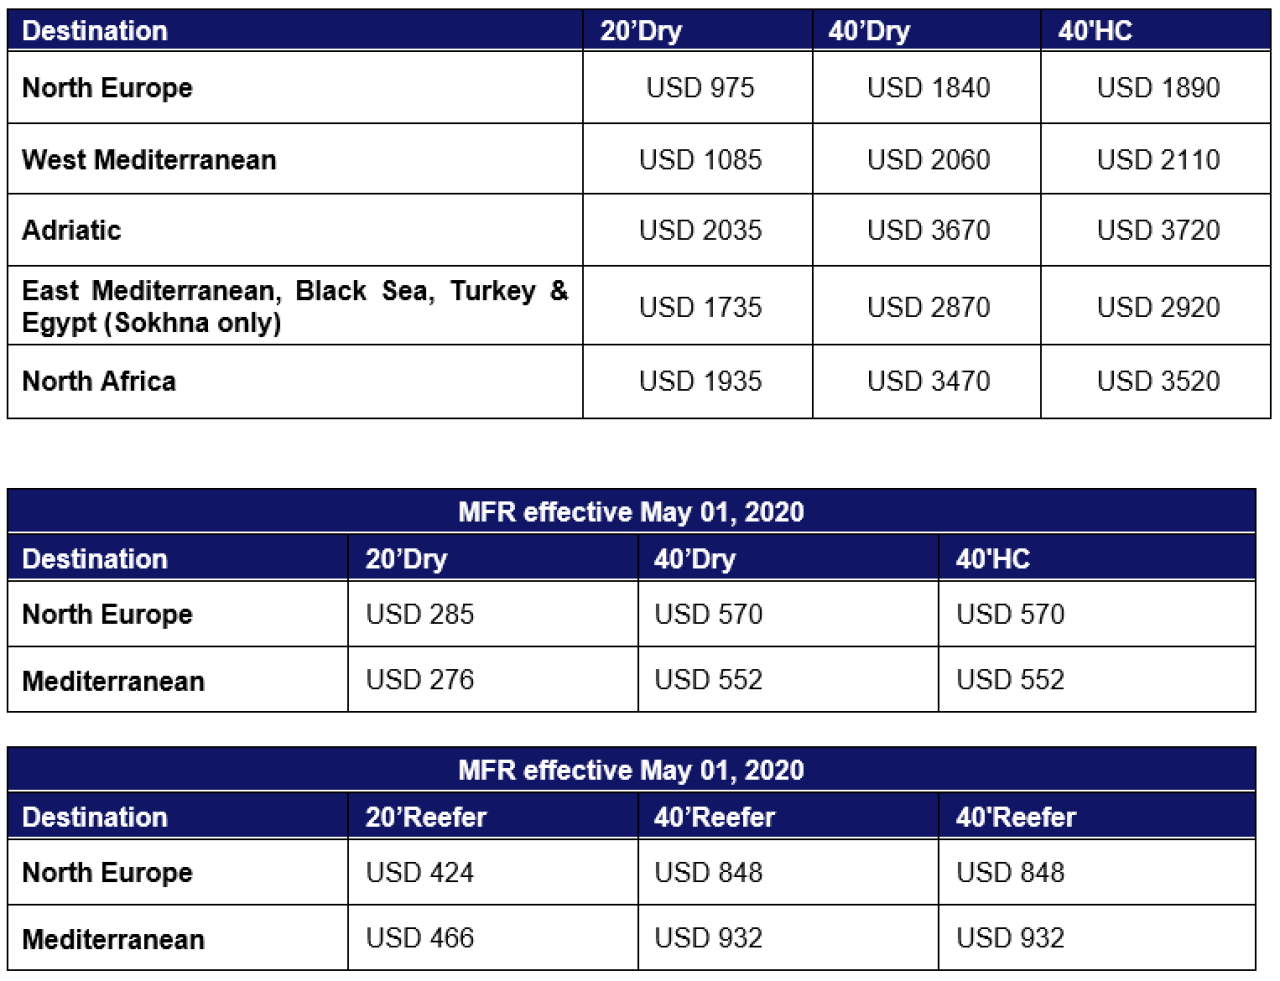Click the North Europe 20'Dry USD 975 cell
1280x981 pixels.
click(698, 88)
